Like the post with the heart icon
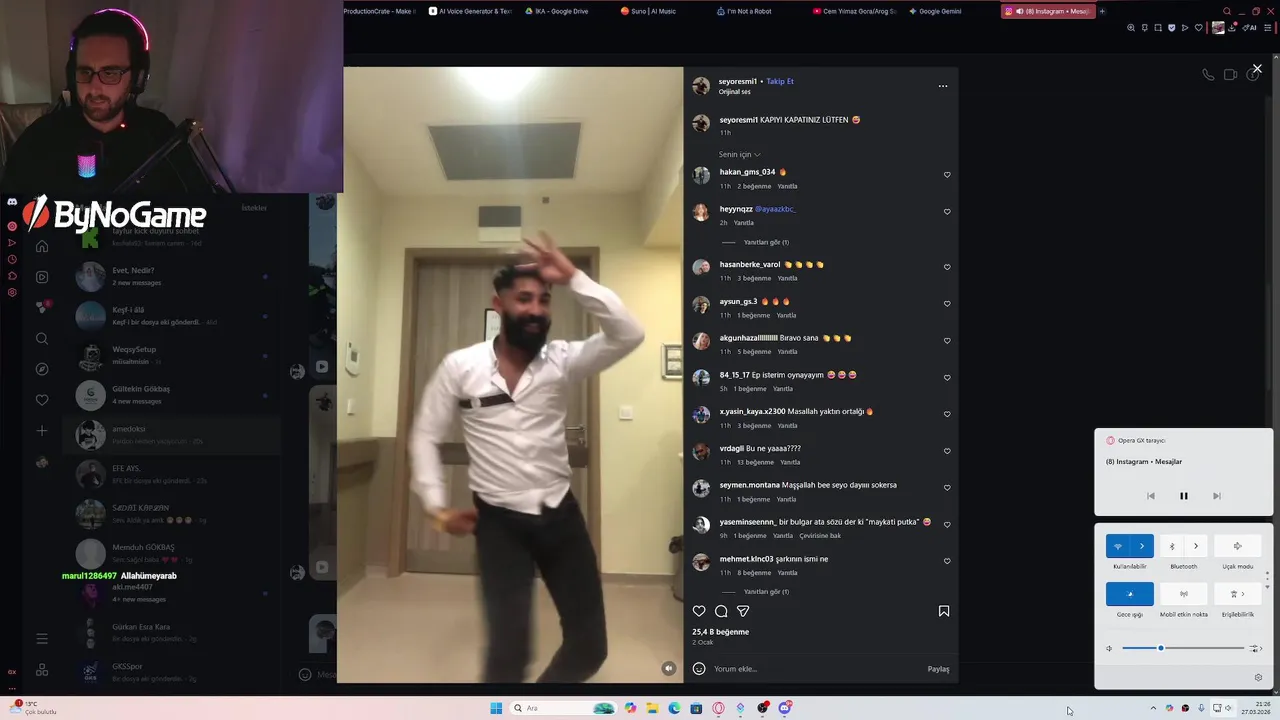Image resolution: width=1280 pixels, height=720 pixels. click(x=699, y=611)
